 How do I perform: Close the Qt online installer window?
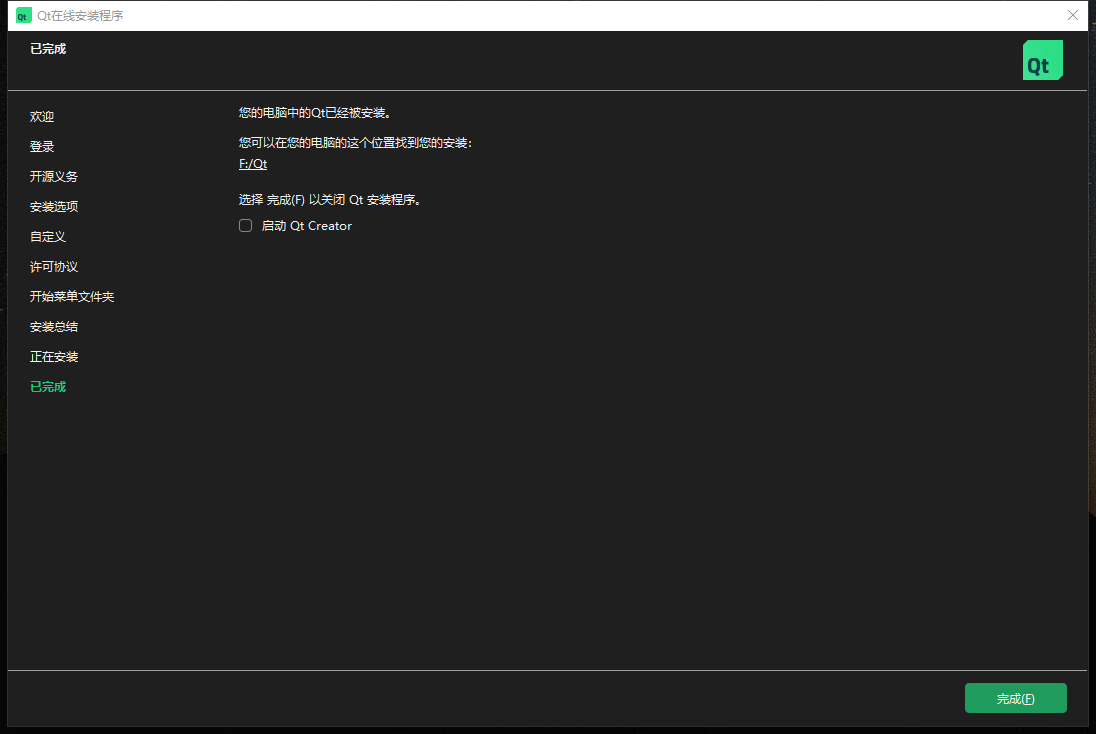1073,15
